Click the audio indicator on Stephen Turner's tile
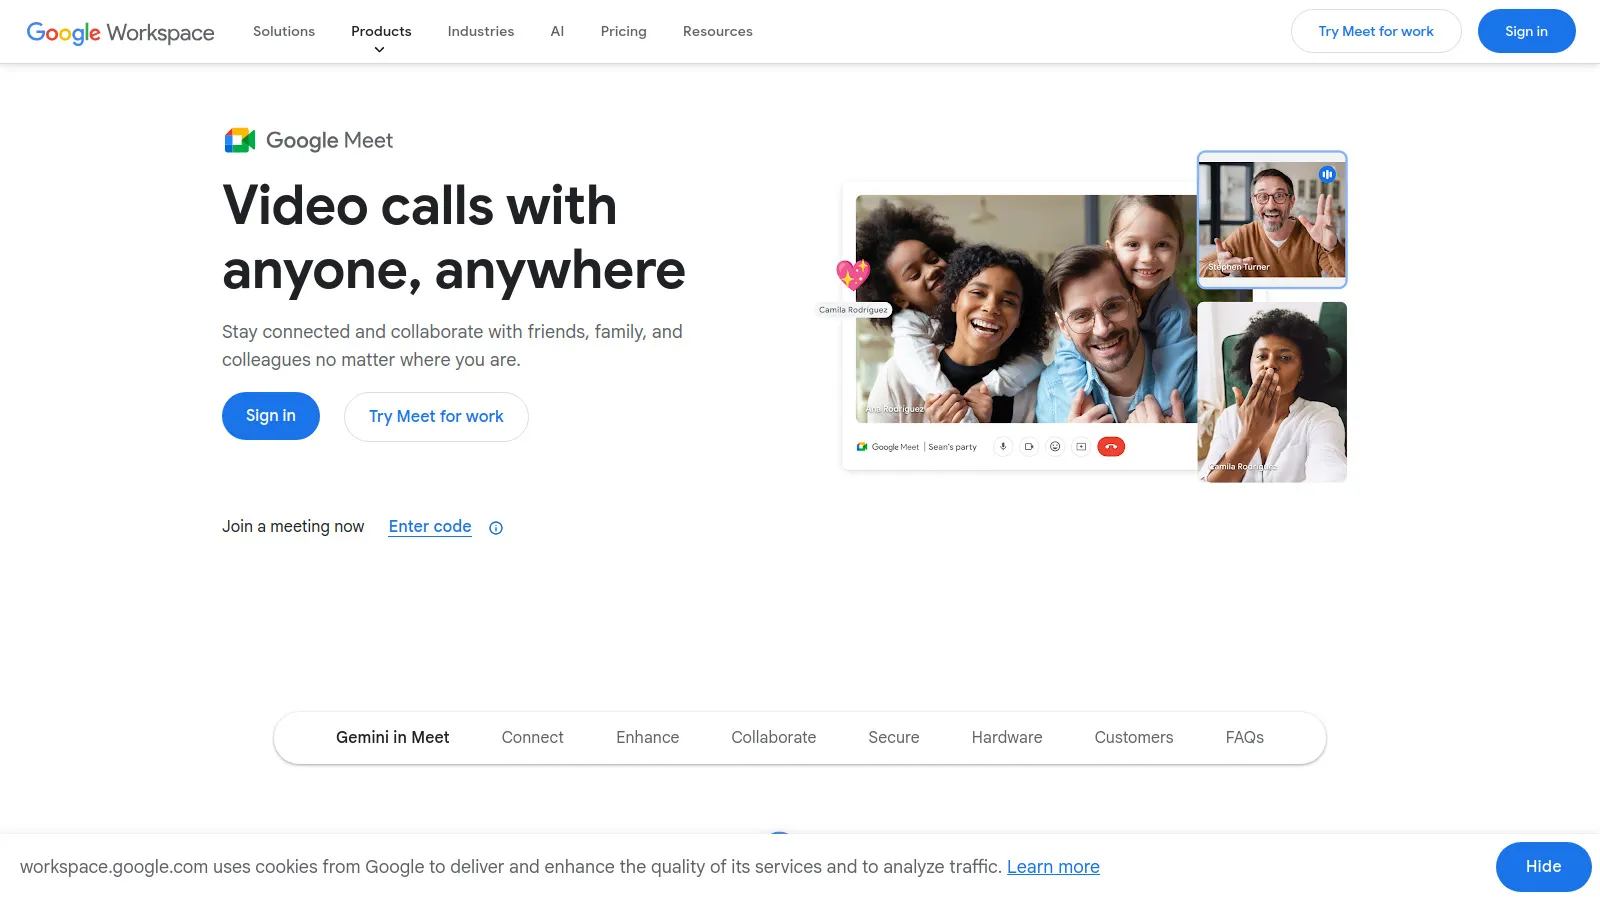The height and width of the screenshot is (900, 1600). (x=1327, y=173)
